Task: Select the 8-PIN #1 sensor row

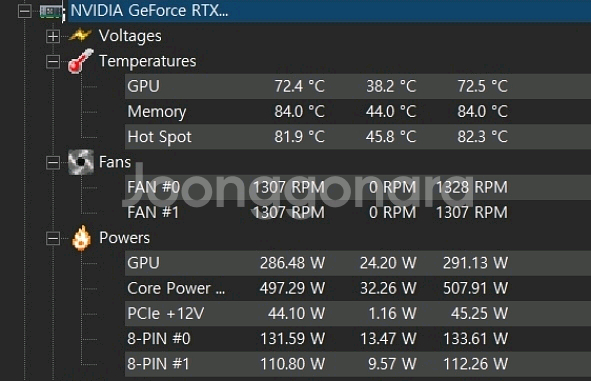Action: click(x=358, y=364)
